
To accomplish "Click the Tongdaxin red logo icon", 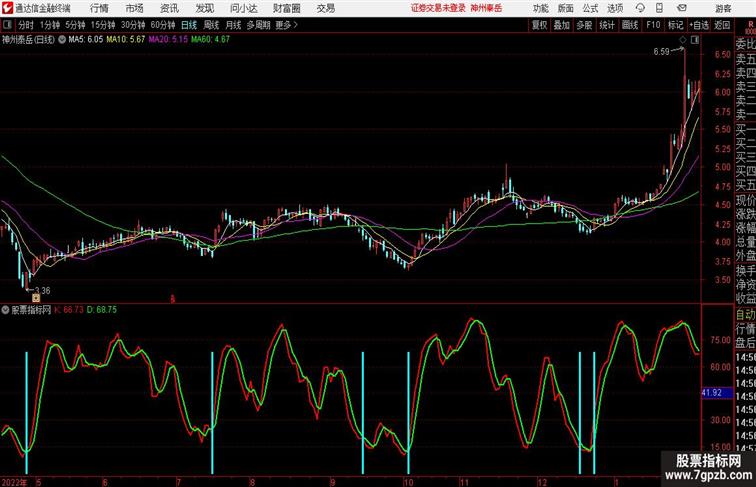I will coord(7,8).
